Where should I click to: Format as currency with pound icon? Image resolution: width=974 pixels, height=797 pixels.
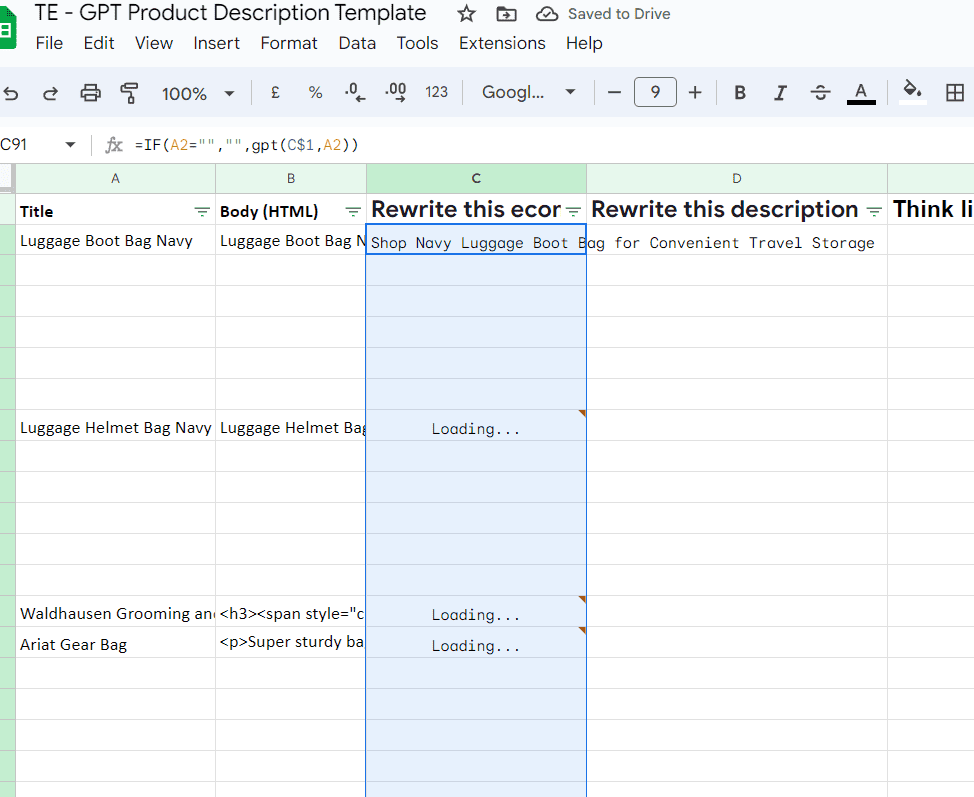click(275, 93)
